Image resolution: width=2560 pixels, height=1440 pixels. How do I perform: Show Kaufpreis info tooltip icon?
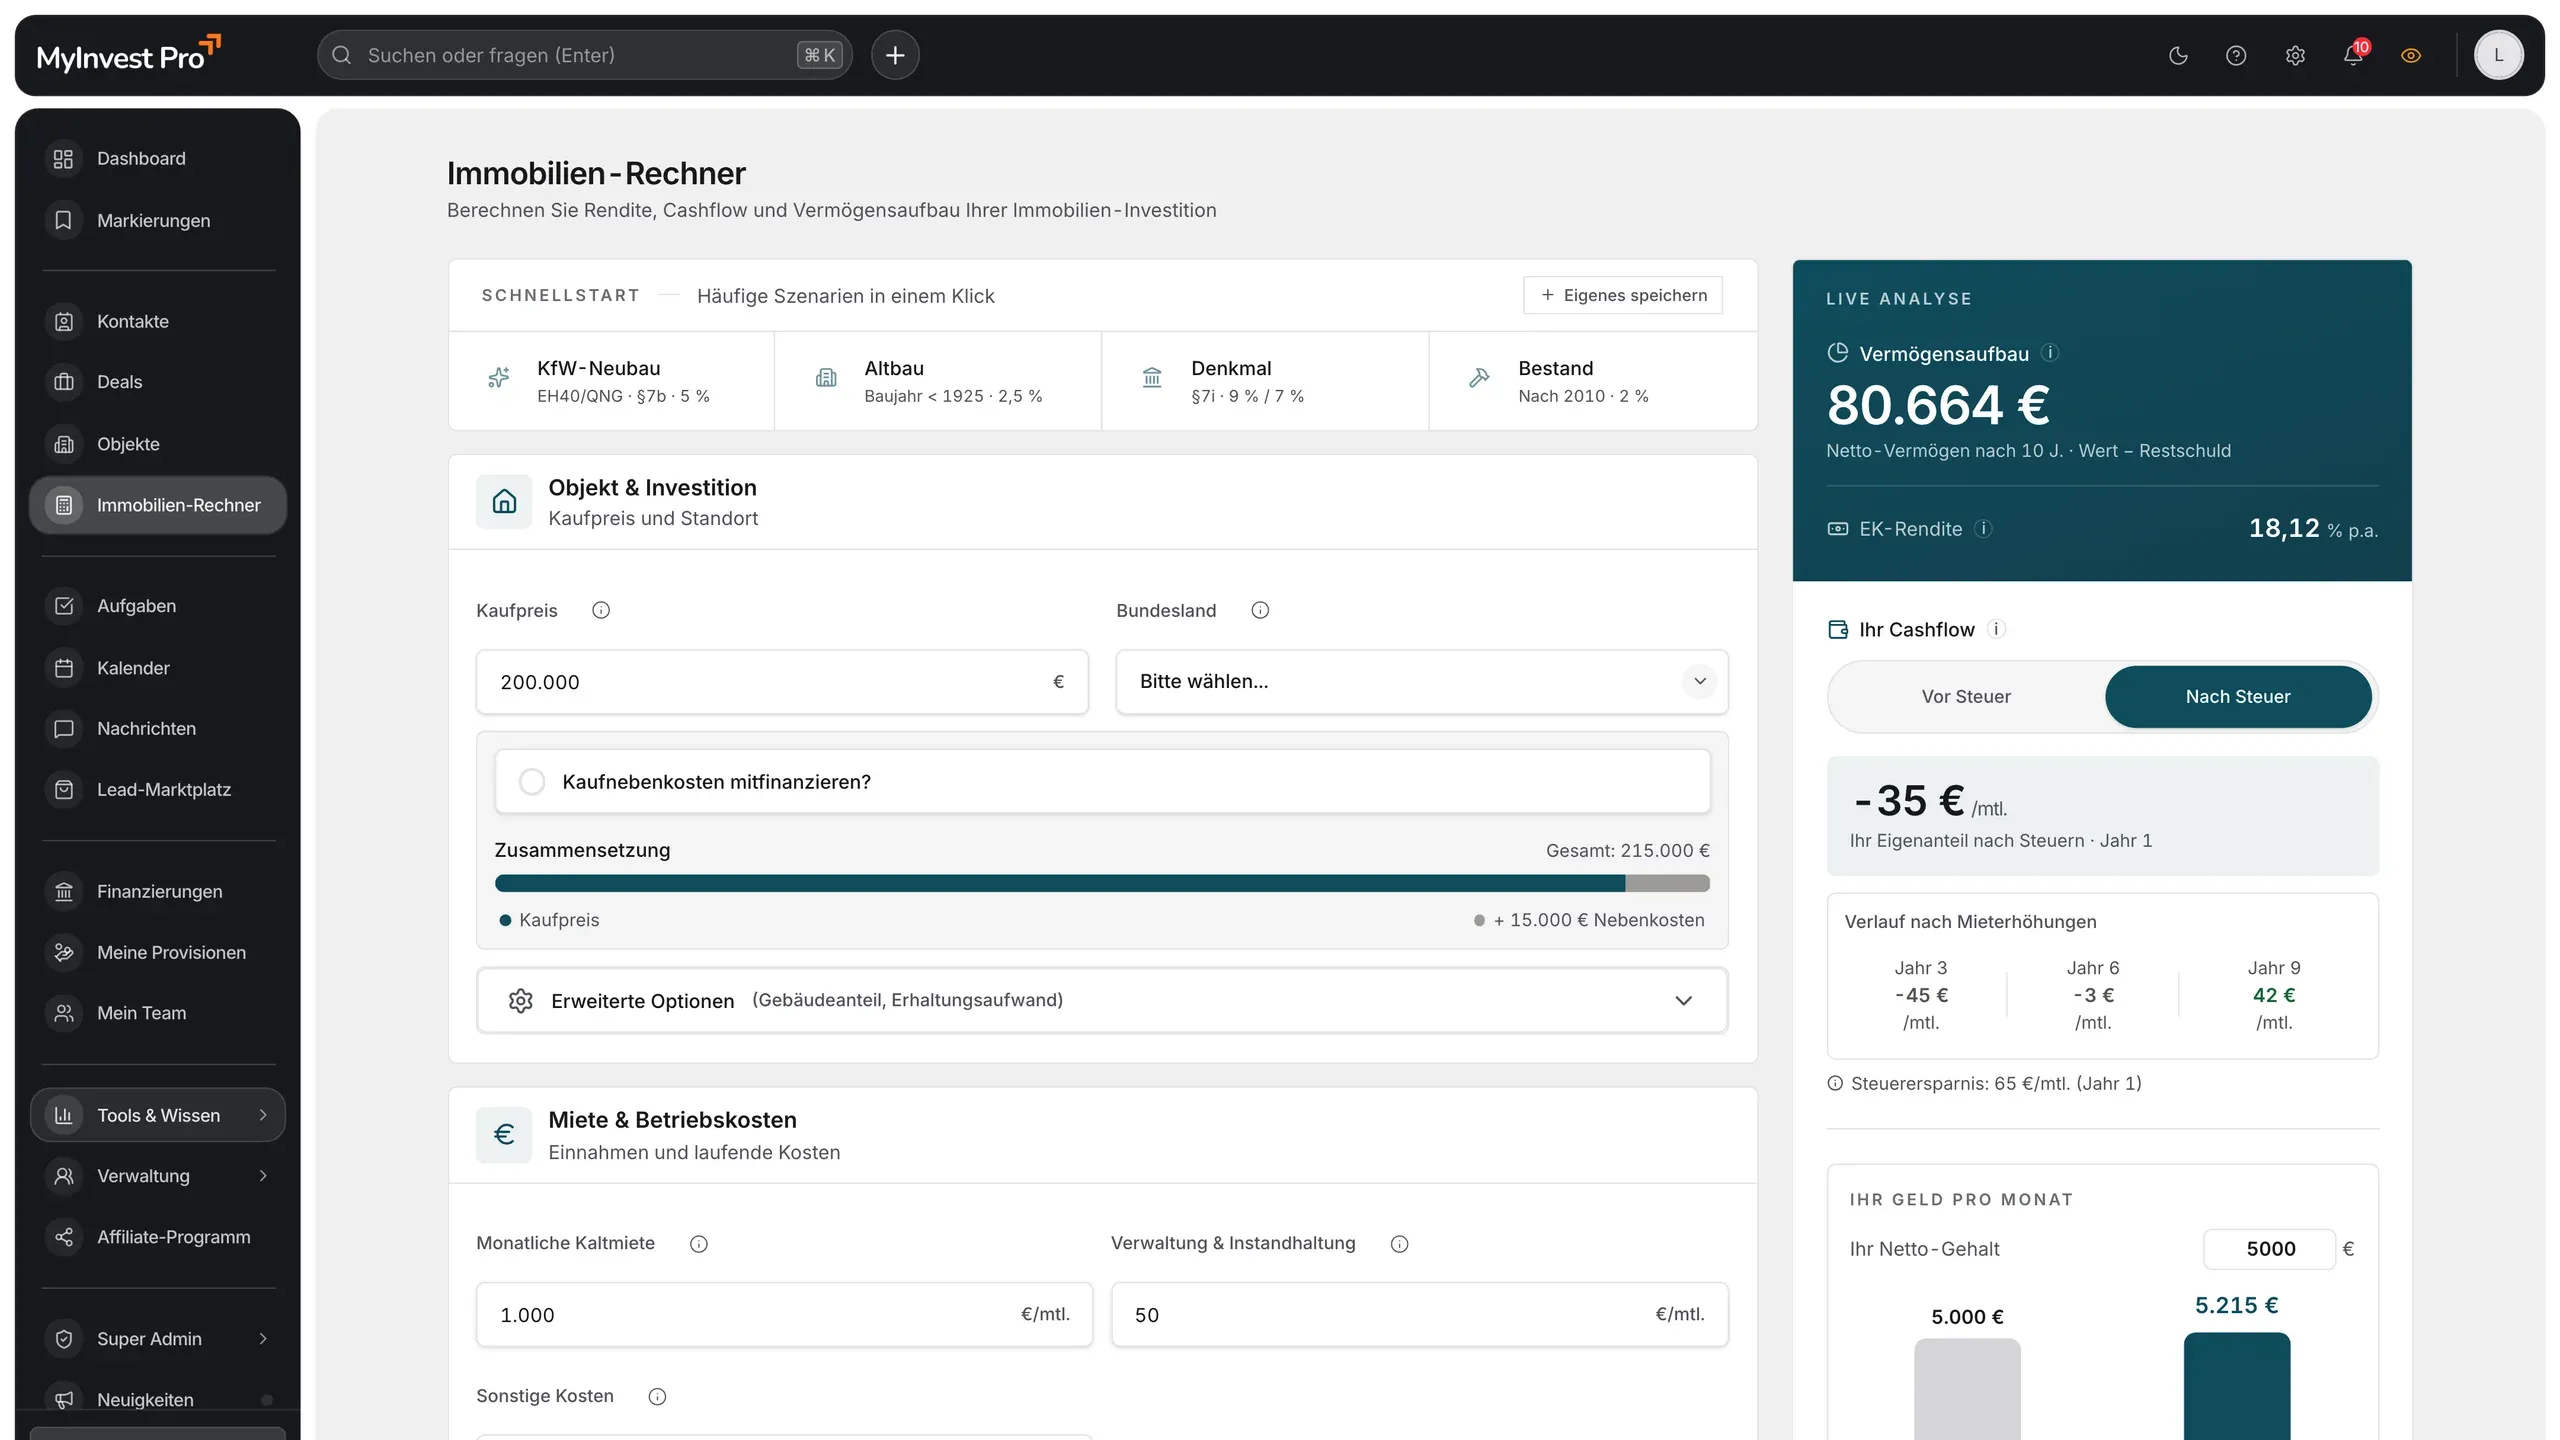pyautogui.click(x=601, y=610)
